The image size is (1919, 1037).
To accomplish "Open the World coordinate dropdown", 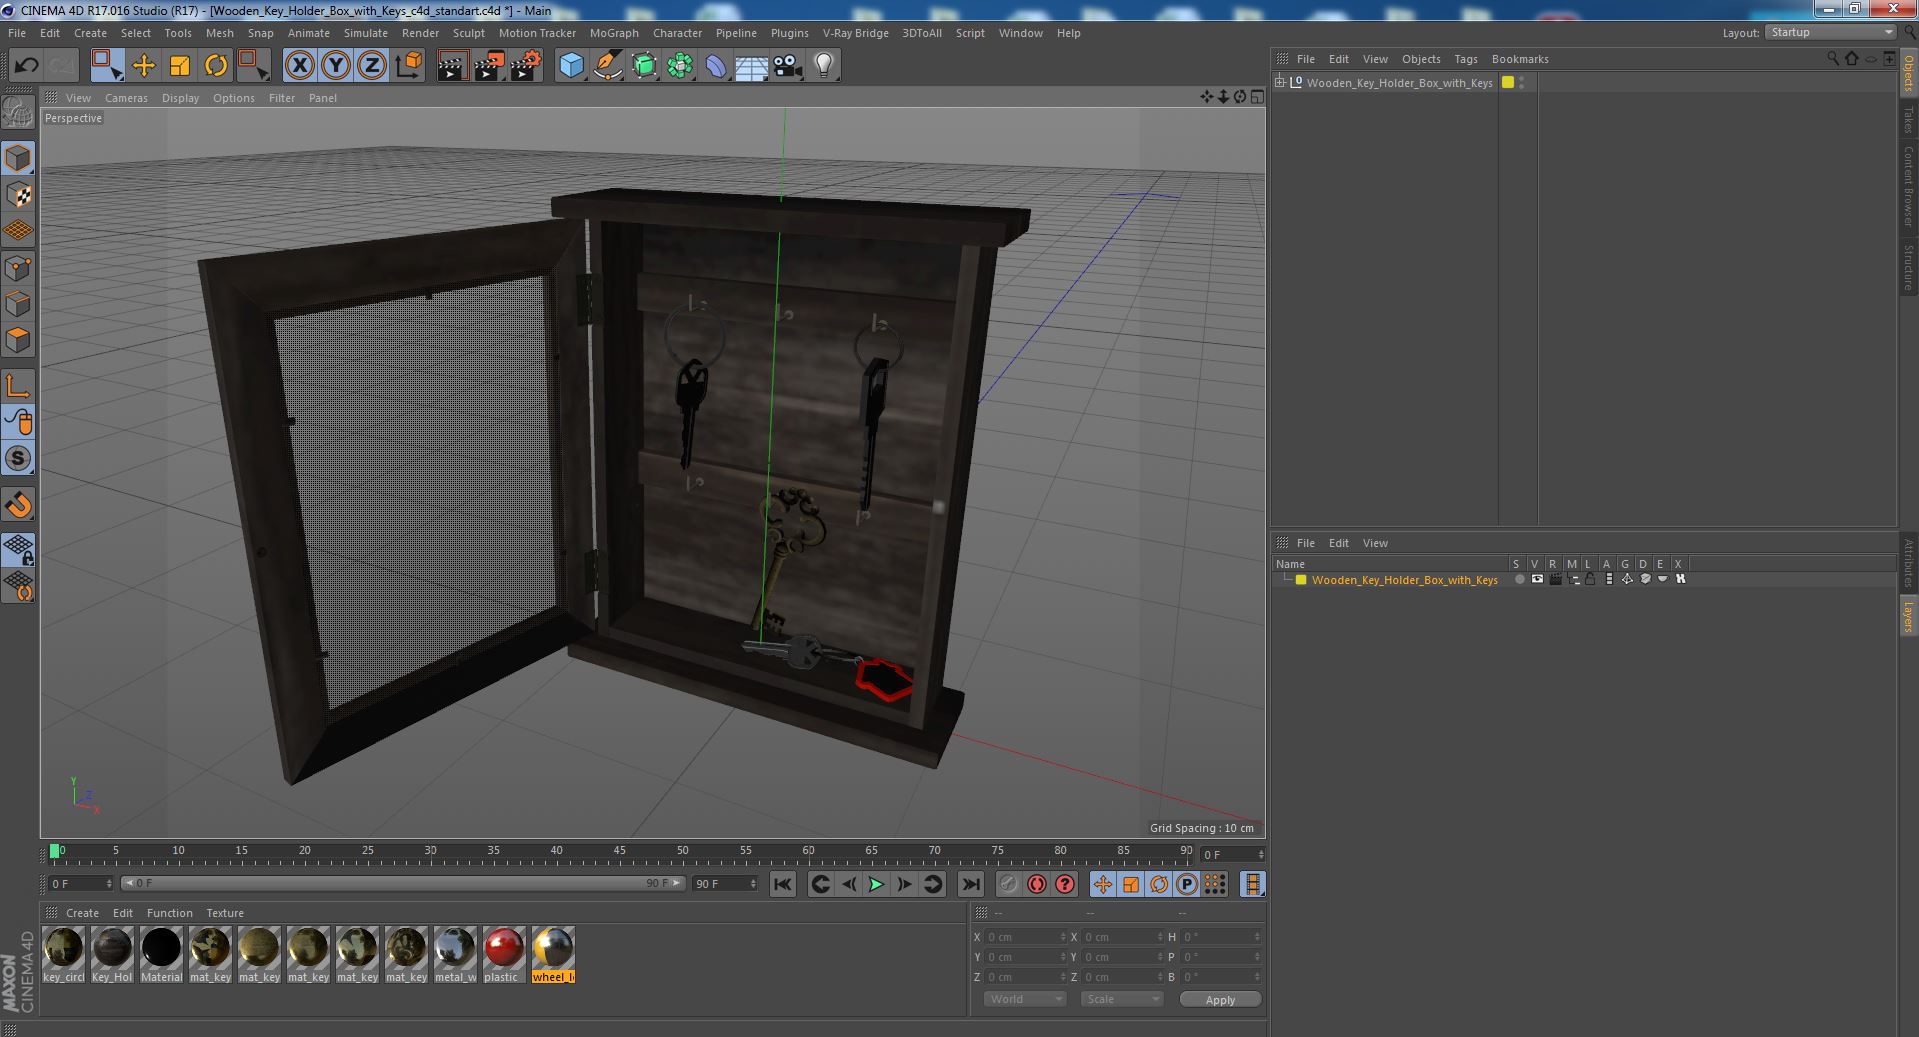I will pos(1025,999).
